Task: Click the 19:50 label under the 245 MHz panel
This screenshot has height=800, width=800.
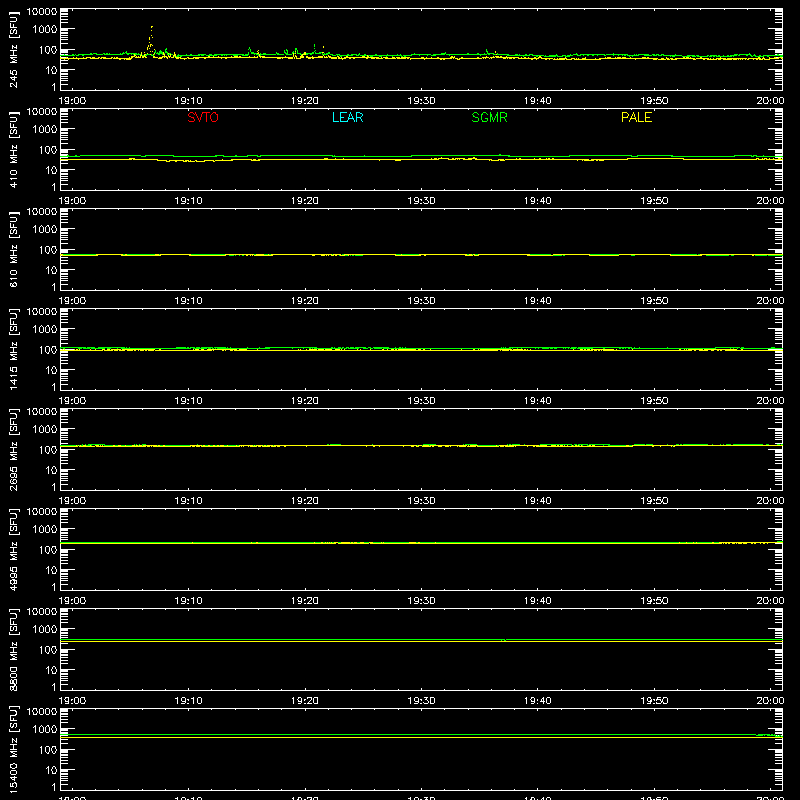Action: tap(654, 101)
